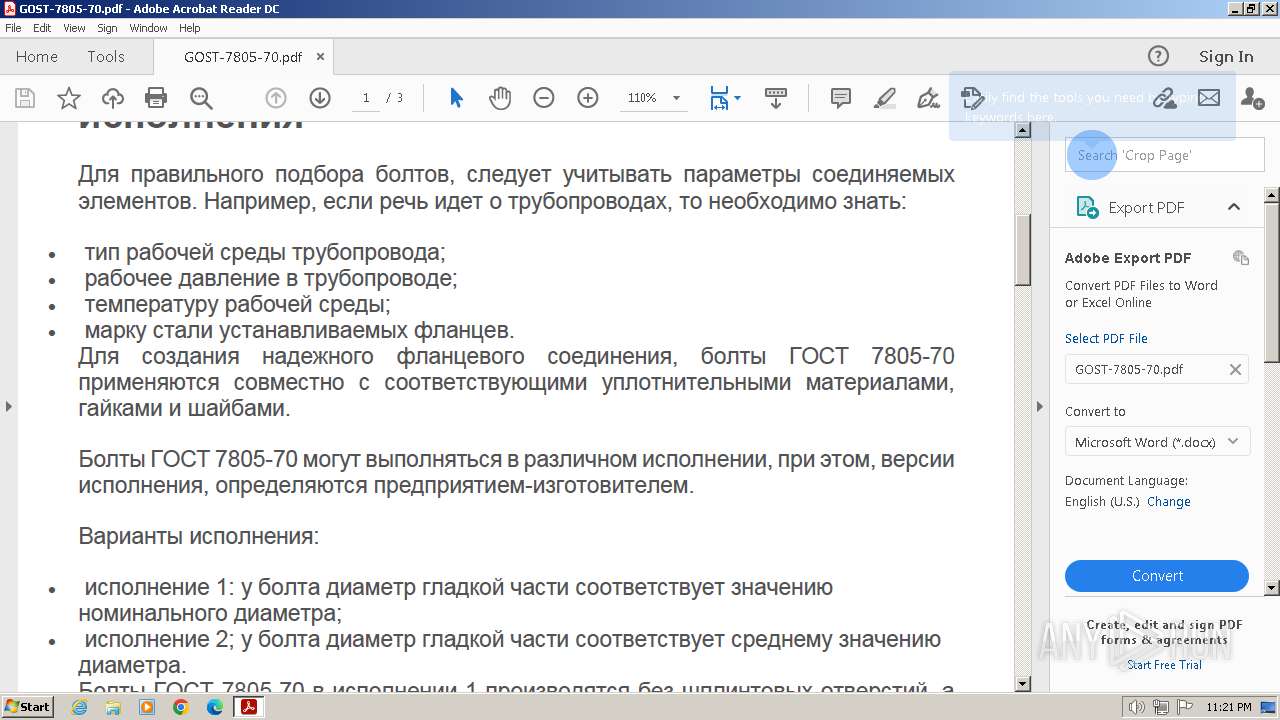Go to previous page arrow

pyautogui.click(x=276, y=98)
